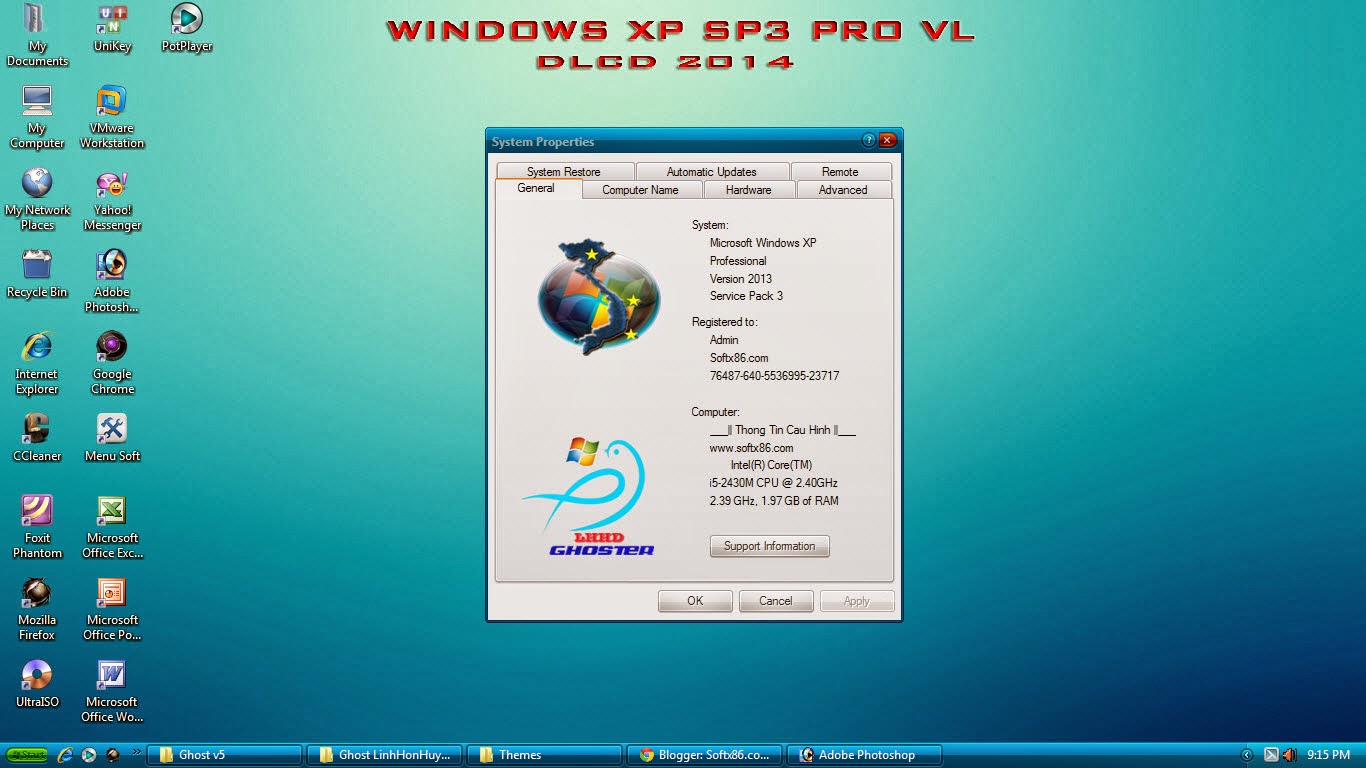Launch Yahoo! Messenger shortcut

112,199
